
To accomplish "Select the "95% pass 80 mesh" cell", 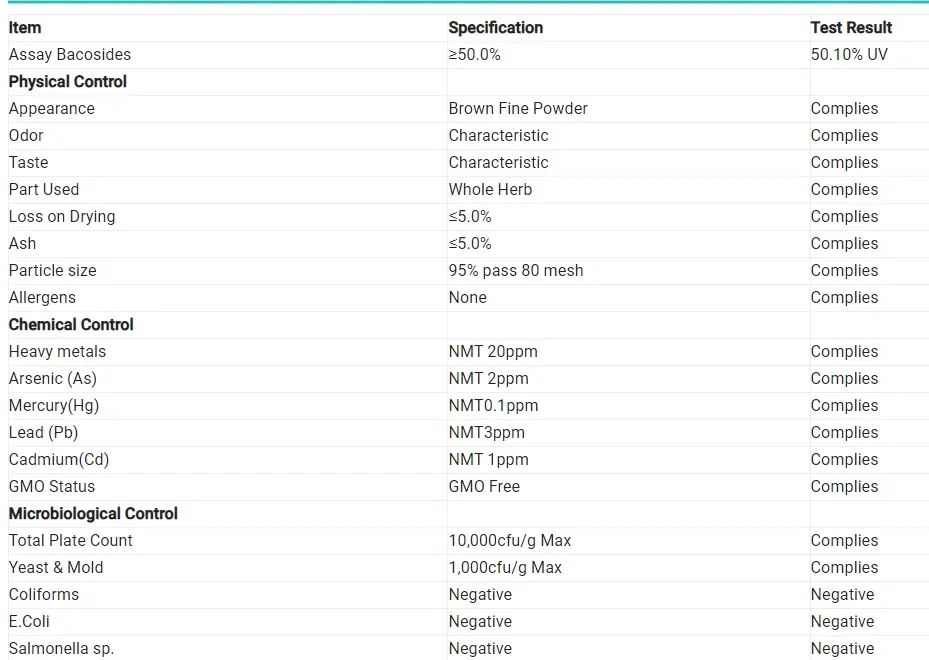I will 516,271.
